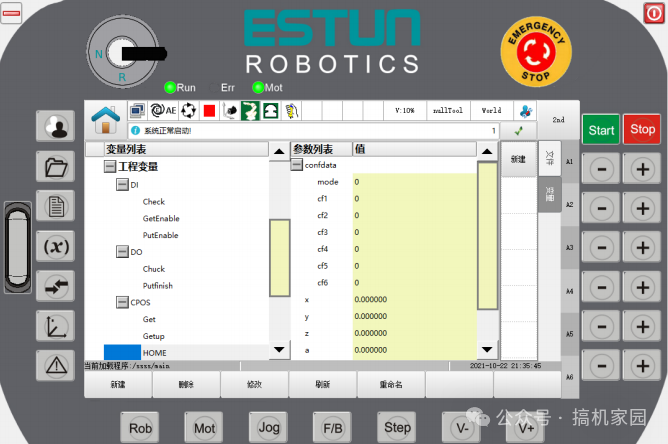Collapse the CPOS variable group

click(122, 302)
